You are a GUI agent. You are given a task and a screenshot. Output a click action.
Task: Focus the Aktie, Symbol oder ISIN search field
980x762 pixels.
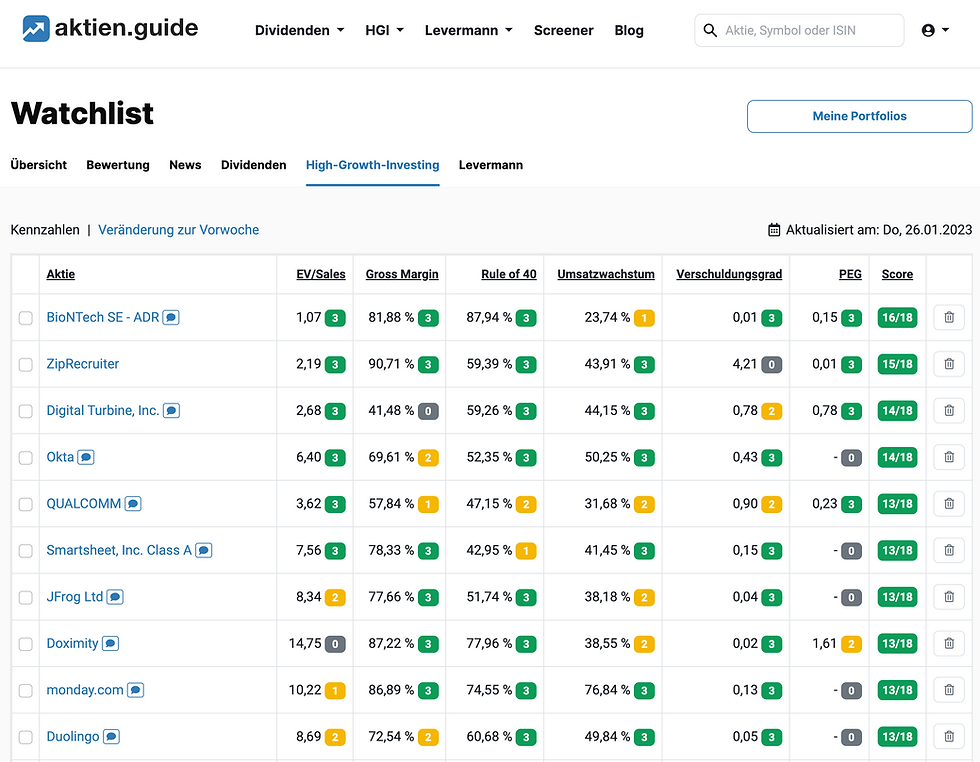point(799,30)
